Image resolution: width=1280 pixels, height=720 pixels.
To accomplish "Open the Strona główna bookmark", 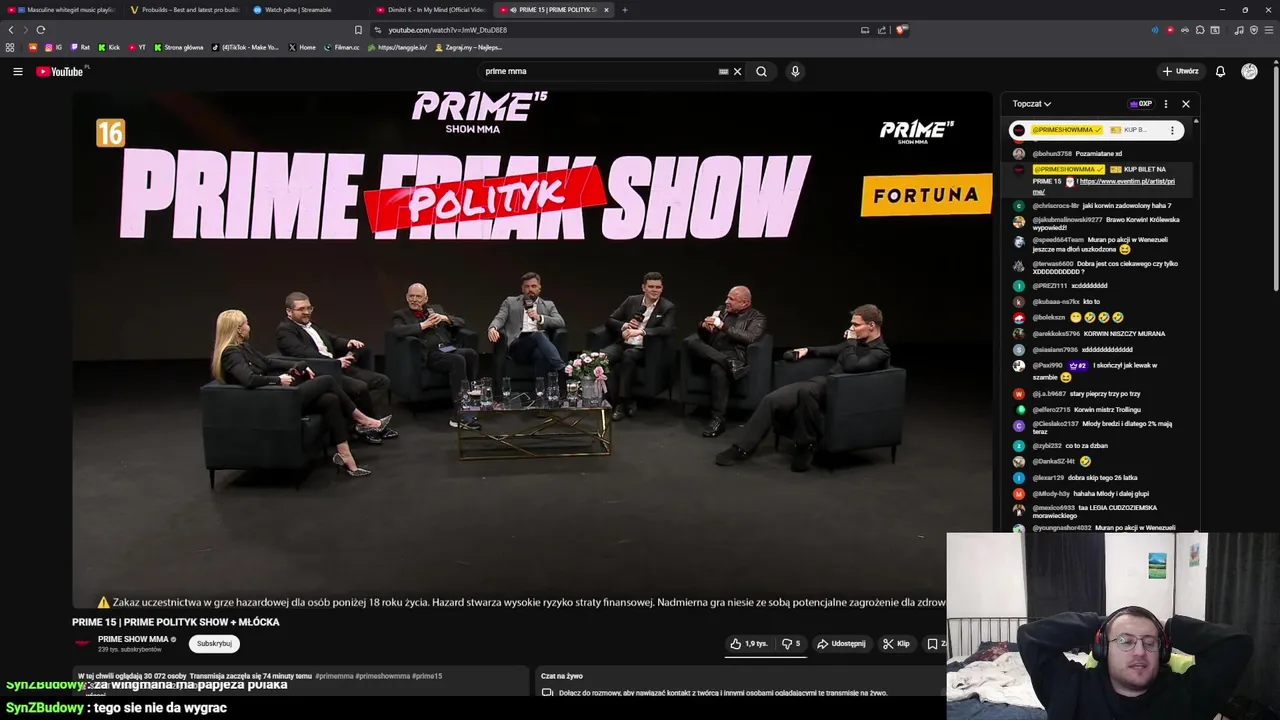I will coord(179,47).
